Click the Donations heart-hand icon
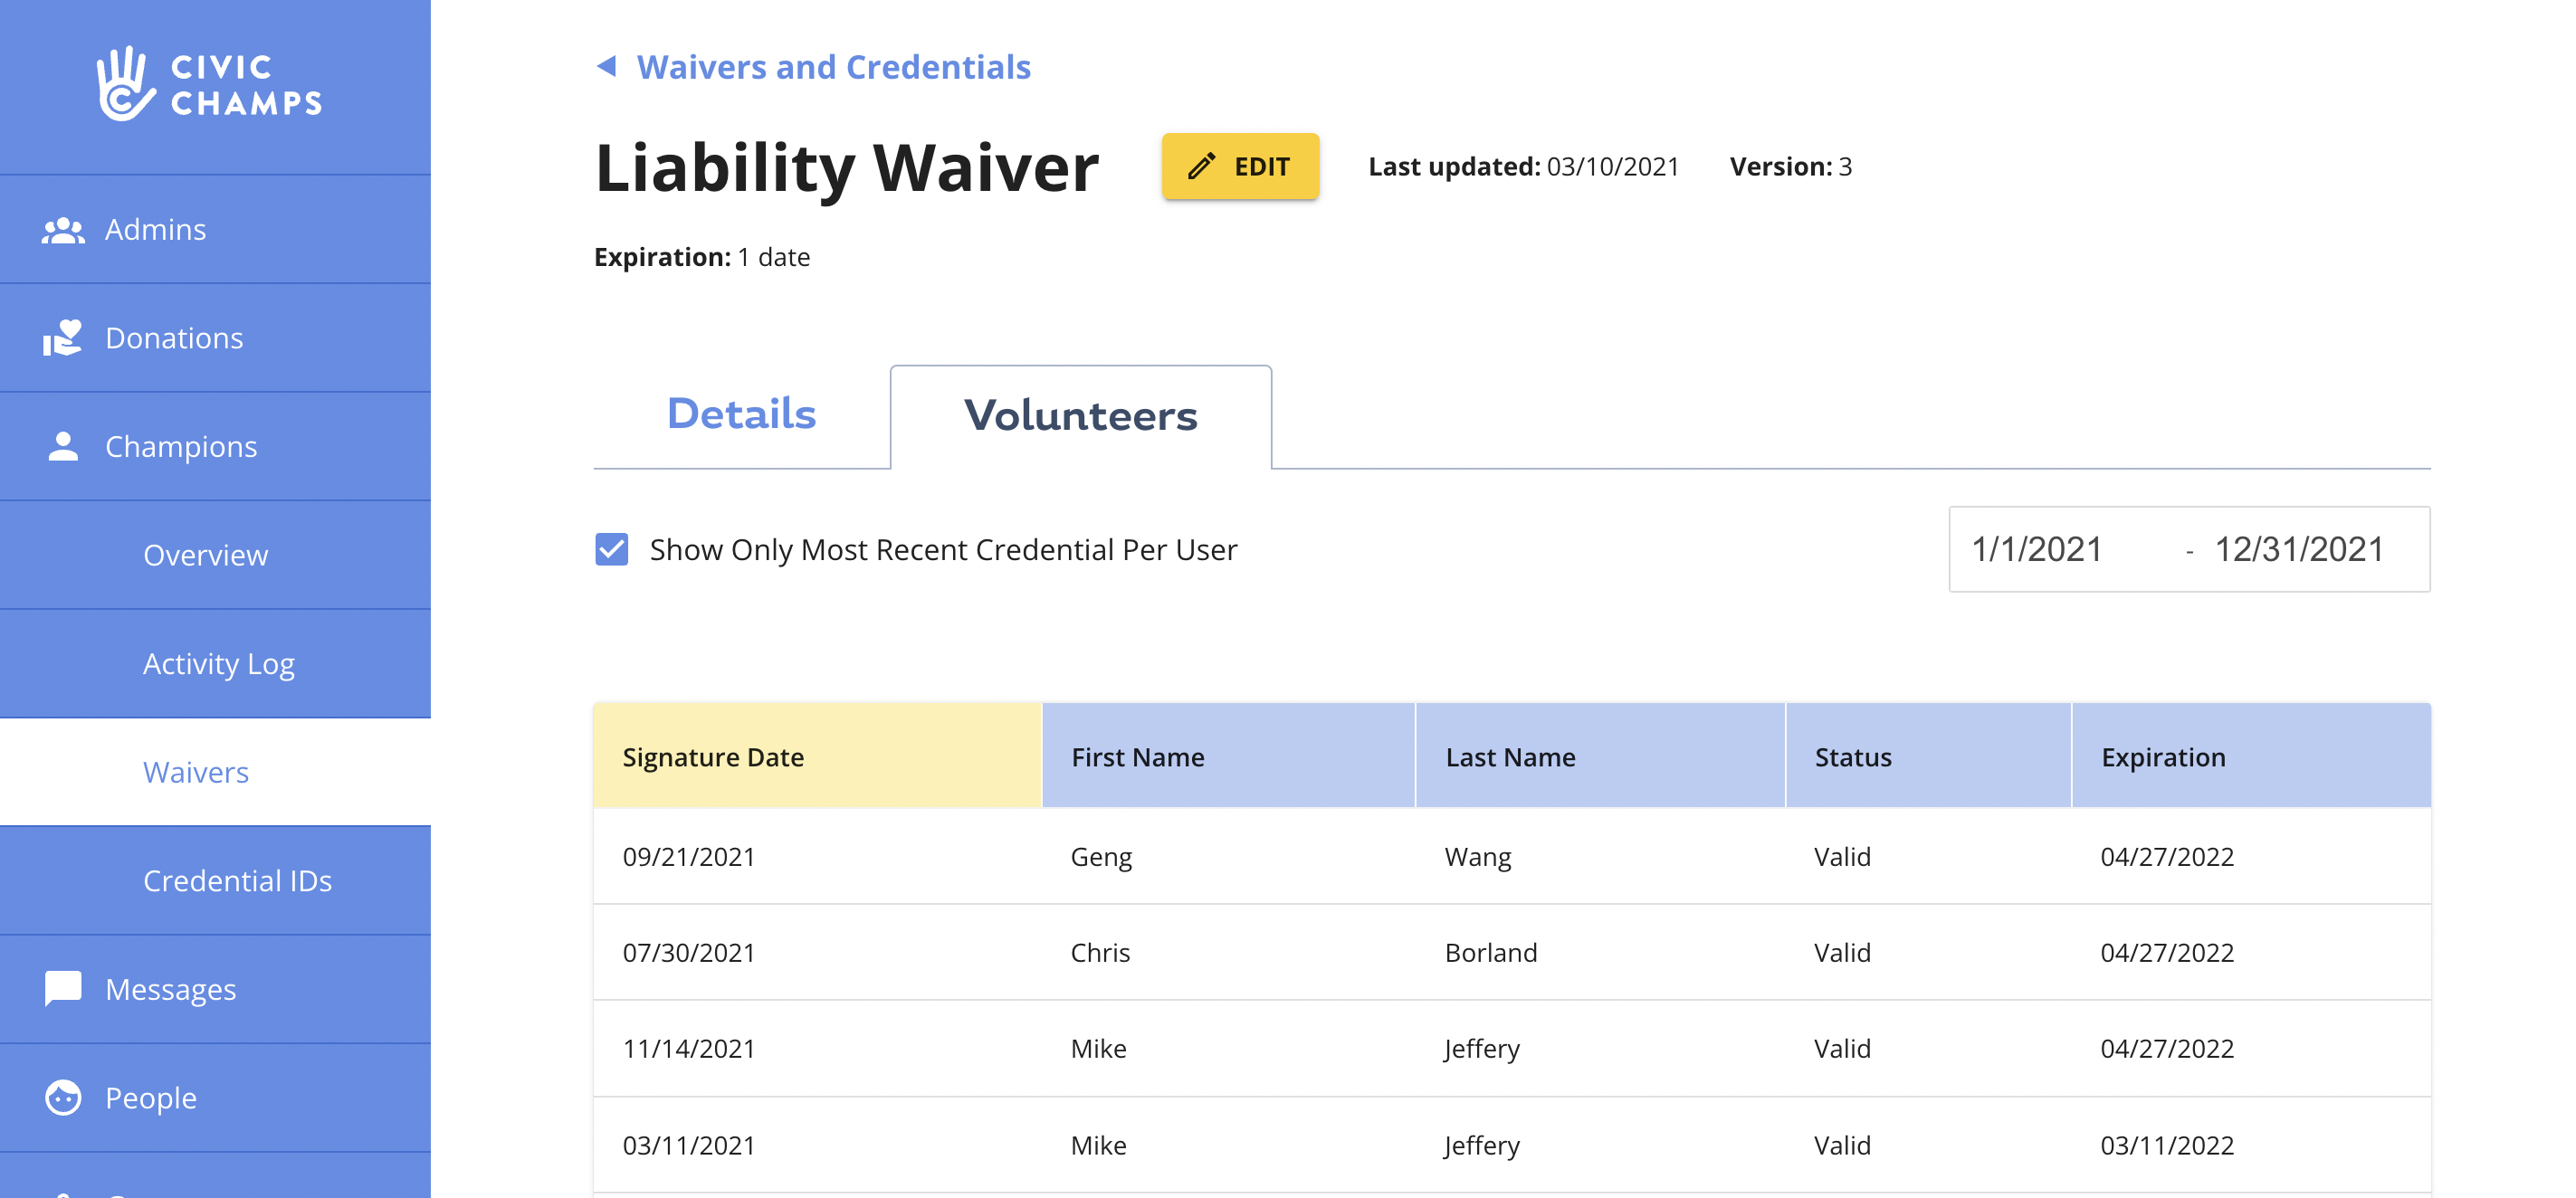 (63, 338)
